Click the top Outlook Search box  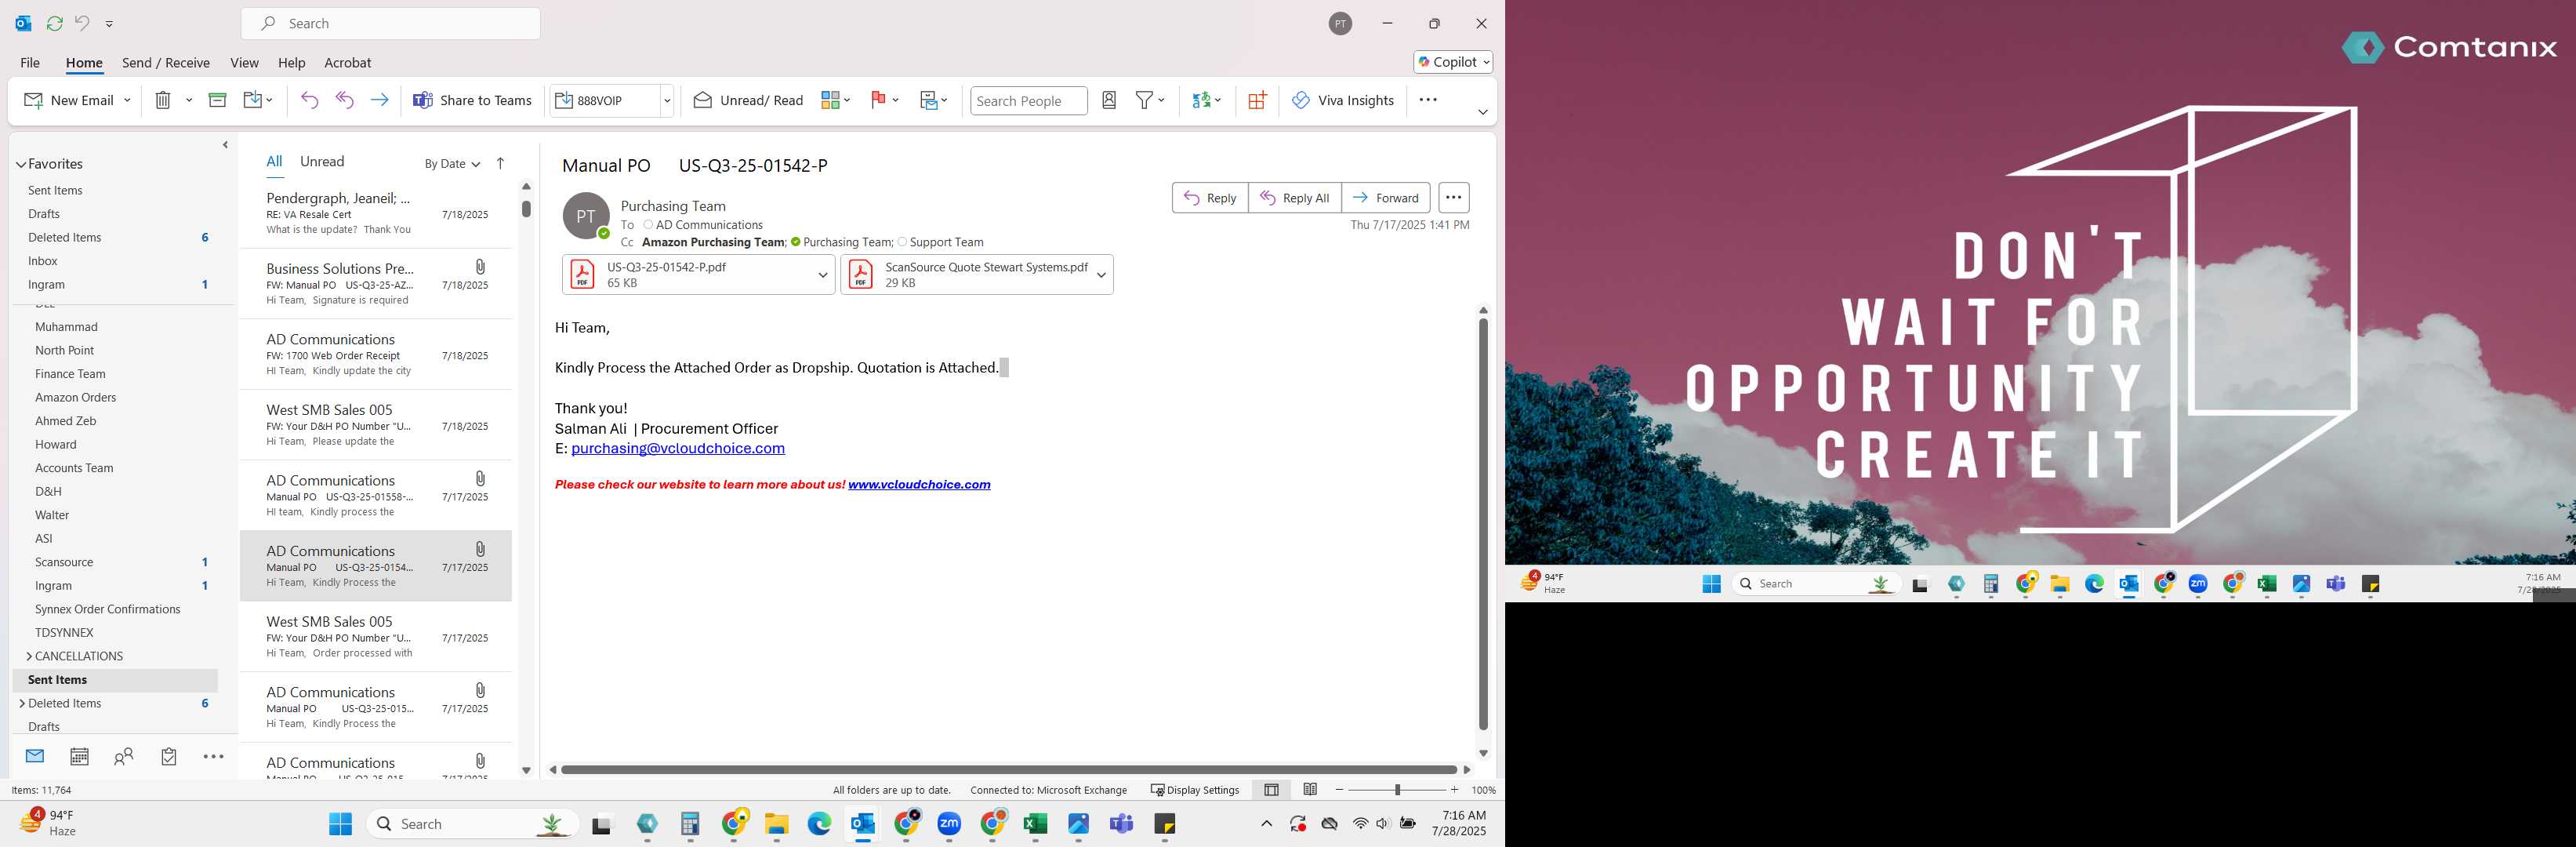coord(391,23)
